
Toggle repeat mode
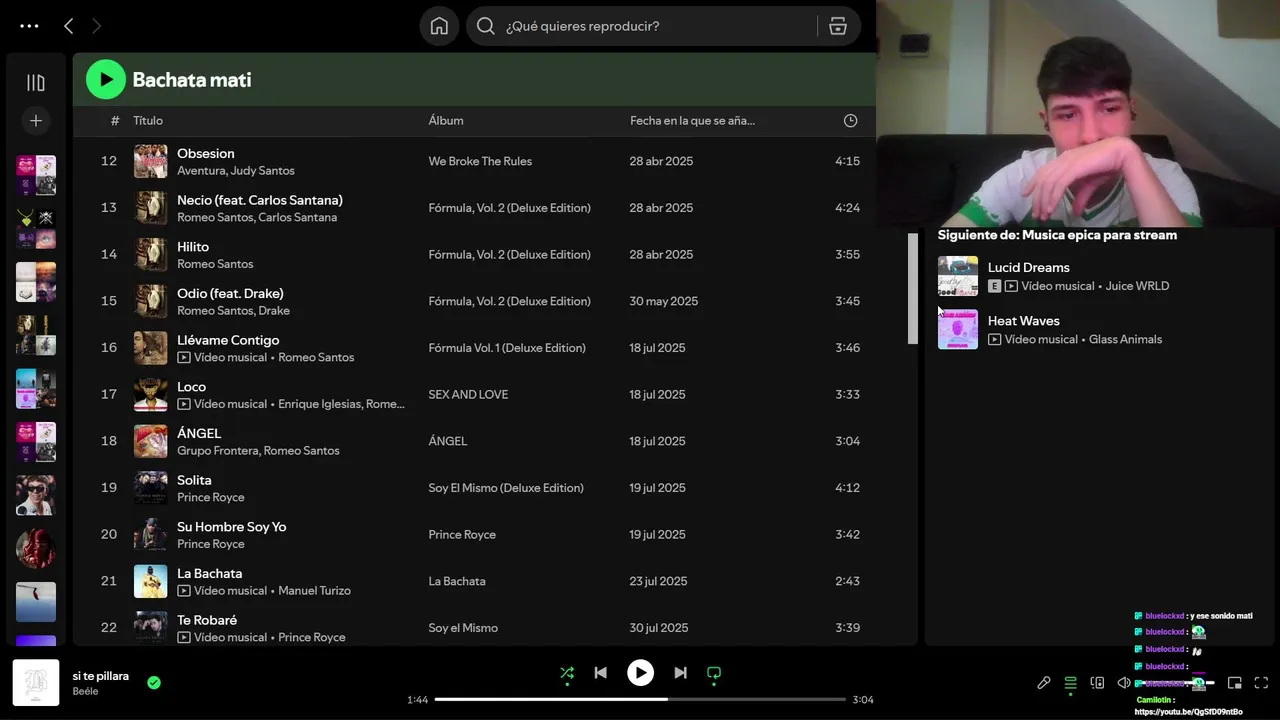pyautogui.click(x=714, y=673)
